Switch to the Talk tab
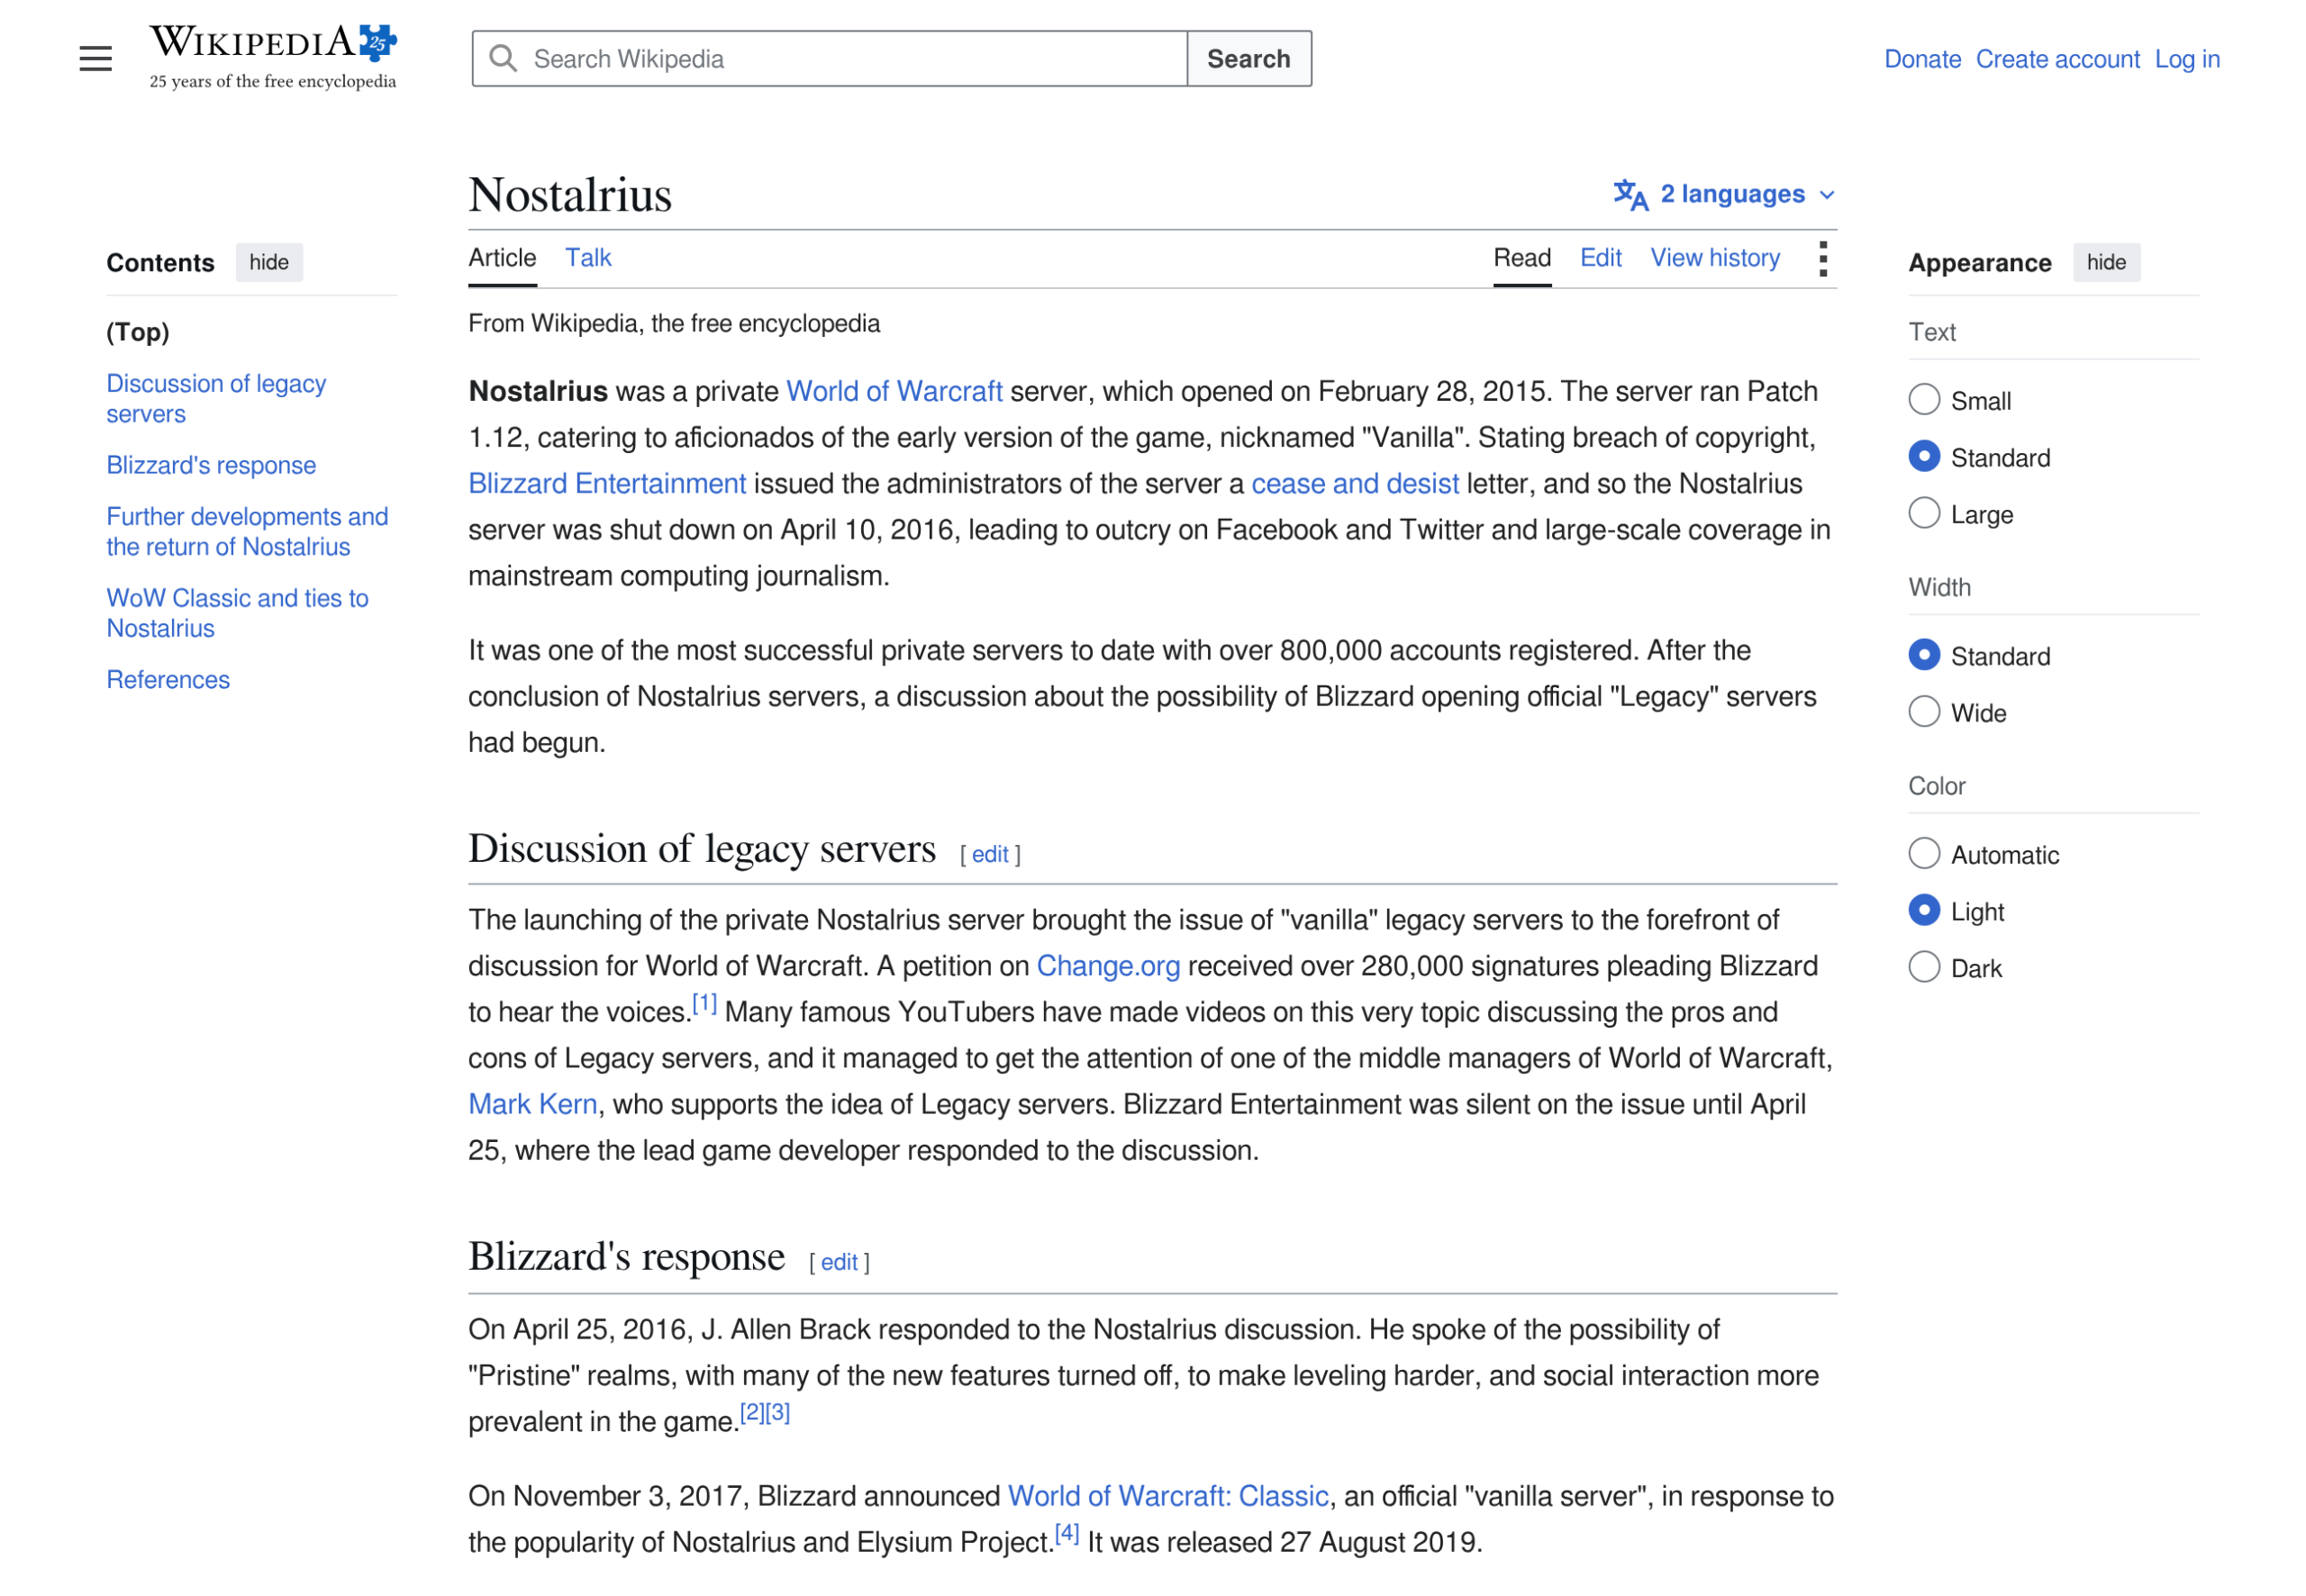Screen dimensions: 2306x1596 tap(588, 258)
